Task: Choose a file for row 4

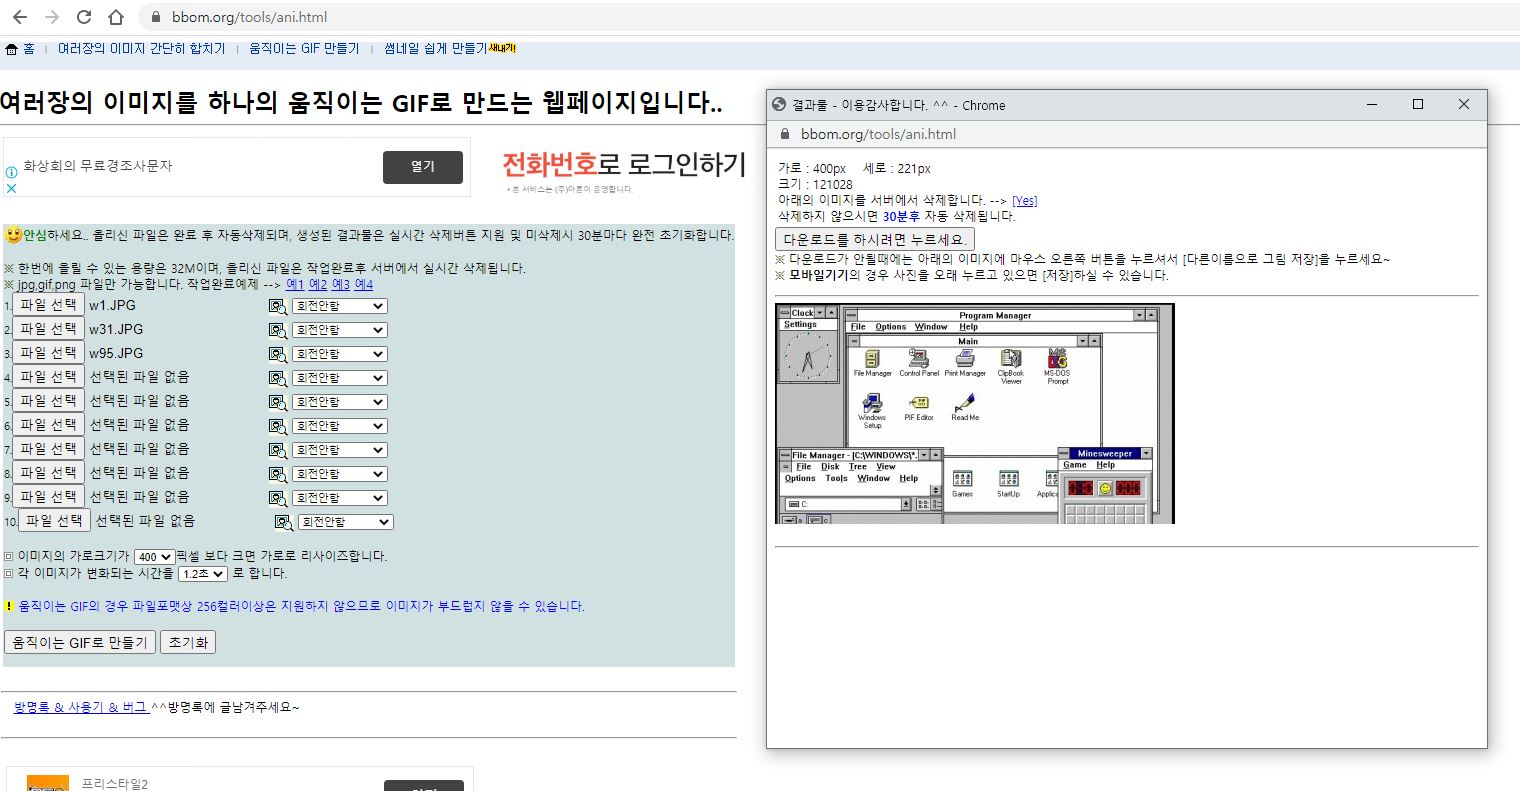Action: coord(48,377)
